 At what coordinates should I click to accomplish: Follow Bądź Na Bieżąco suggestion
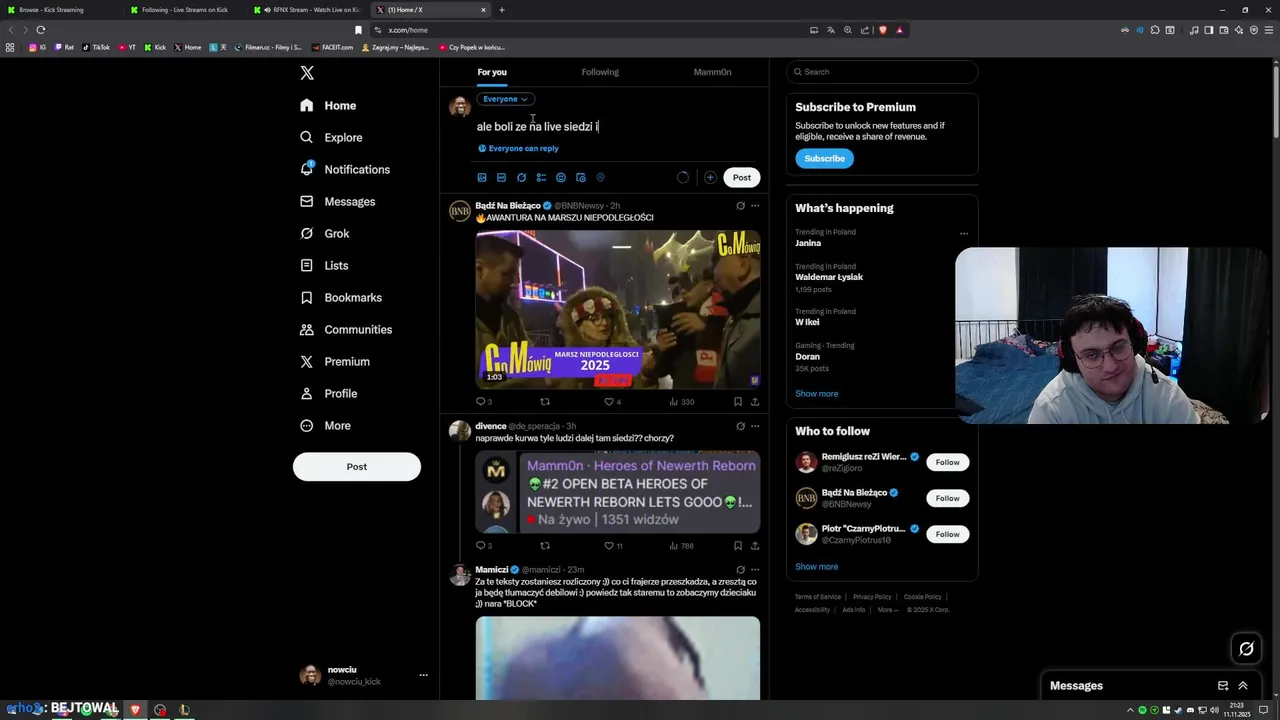(947, 498)
